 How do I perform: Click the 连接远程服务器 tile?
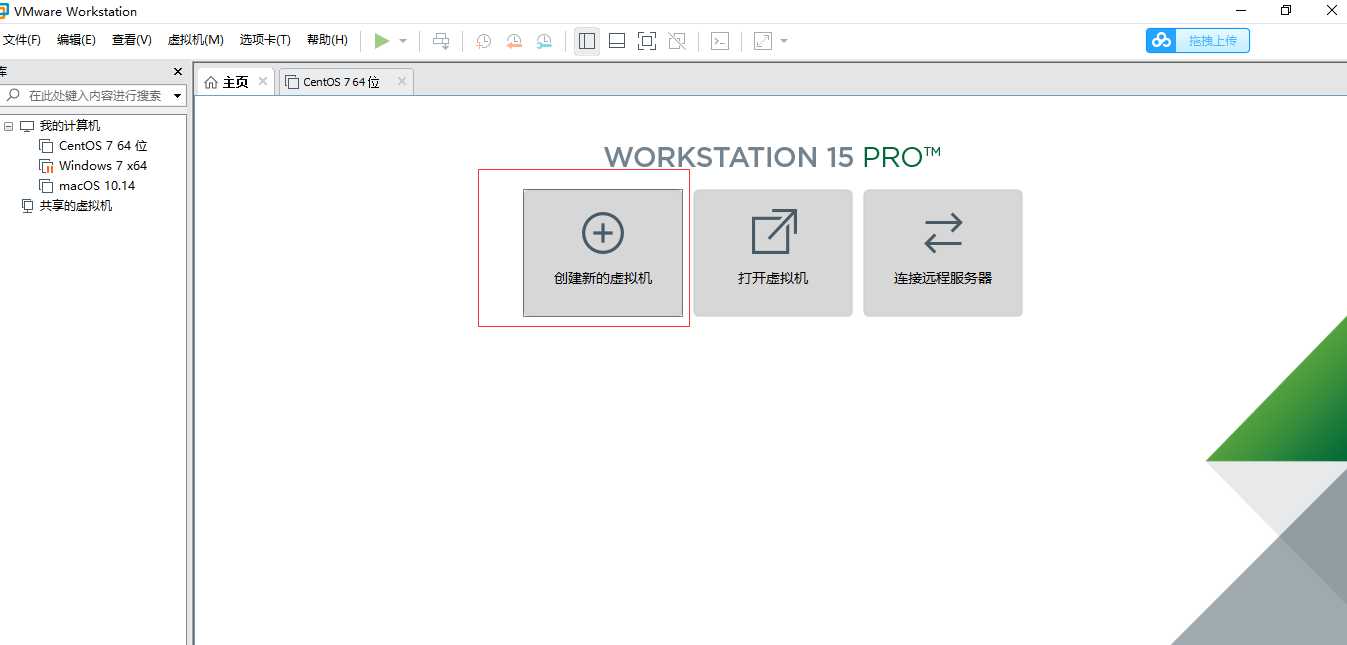(943, 253)
